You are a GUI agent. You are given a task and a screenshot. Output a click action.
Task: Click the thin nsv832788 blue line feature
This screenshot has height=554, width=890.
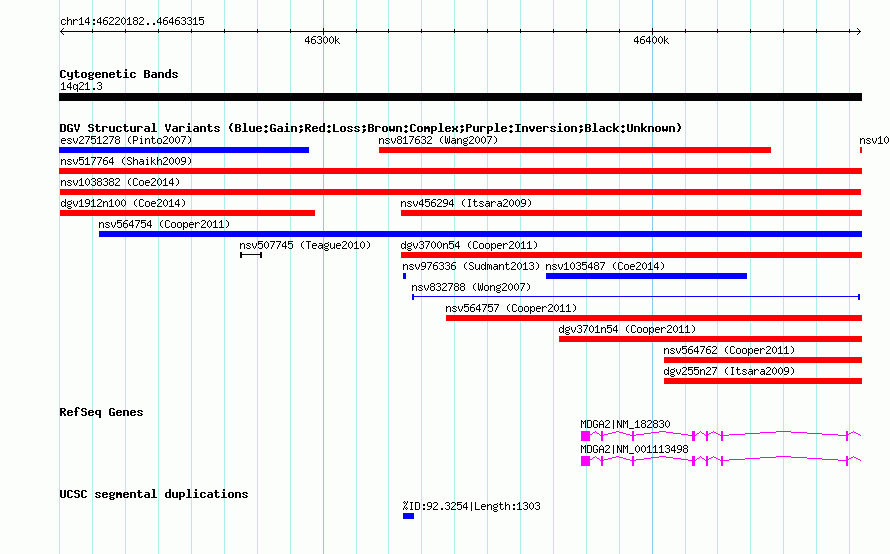(636, 297)
